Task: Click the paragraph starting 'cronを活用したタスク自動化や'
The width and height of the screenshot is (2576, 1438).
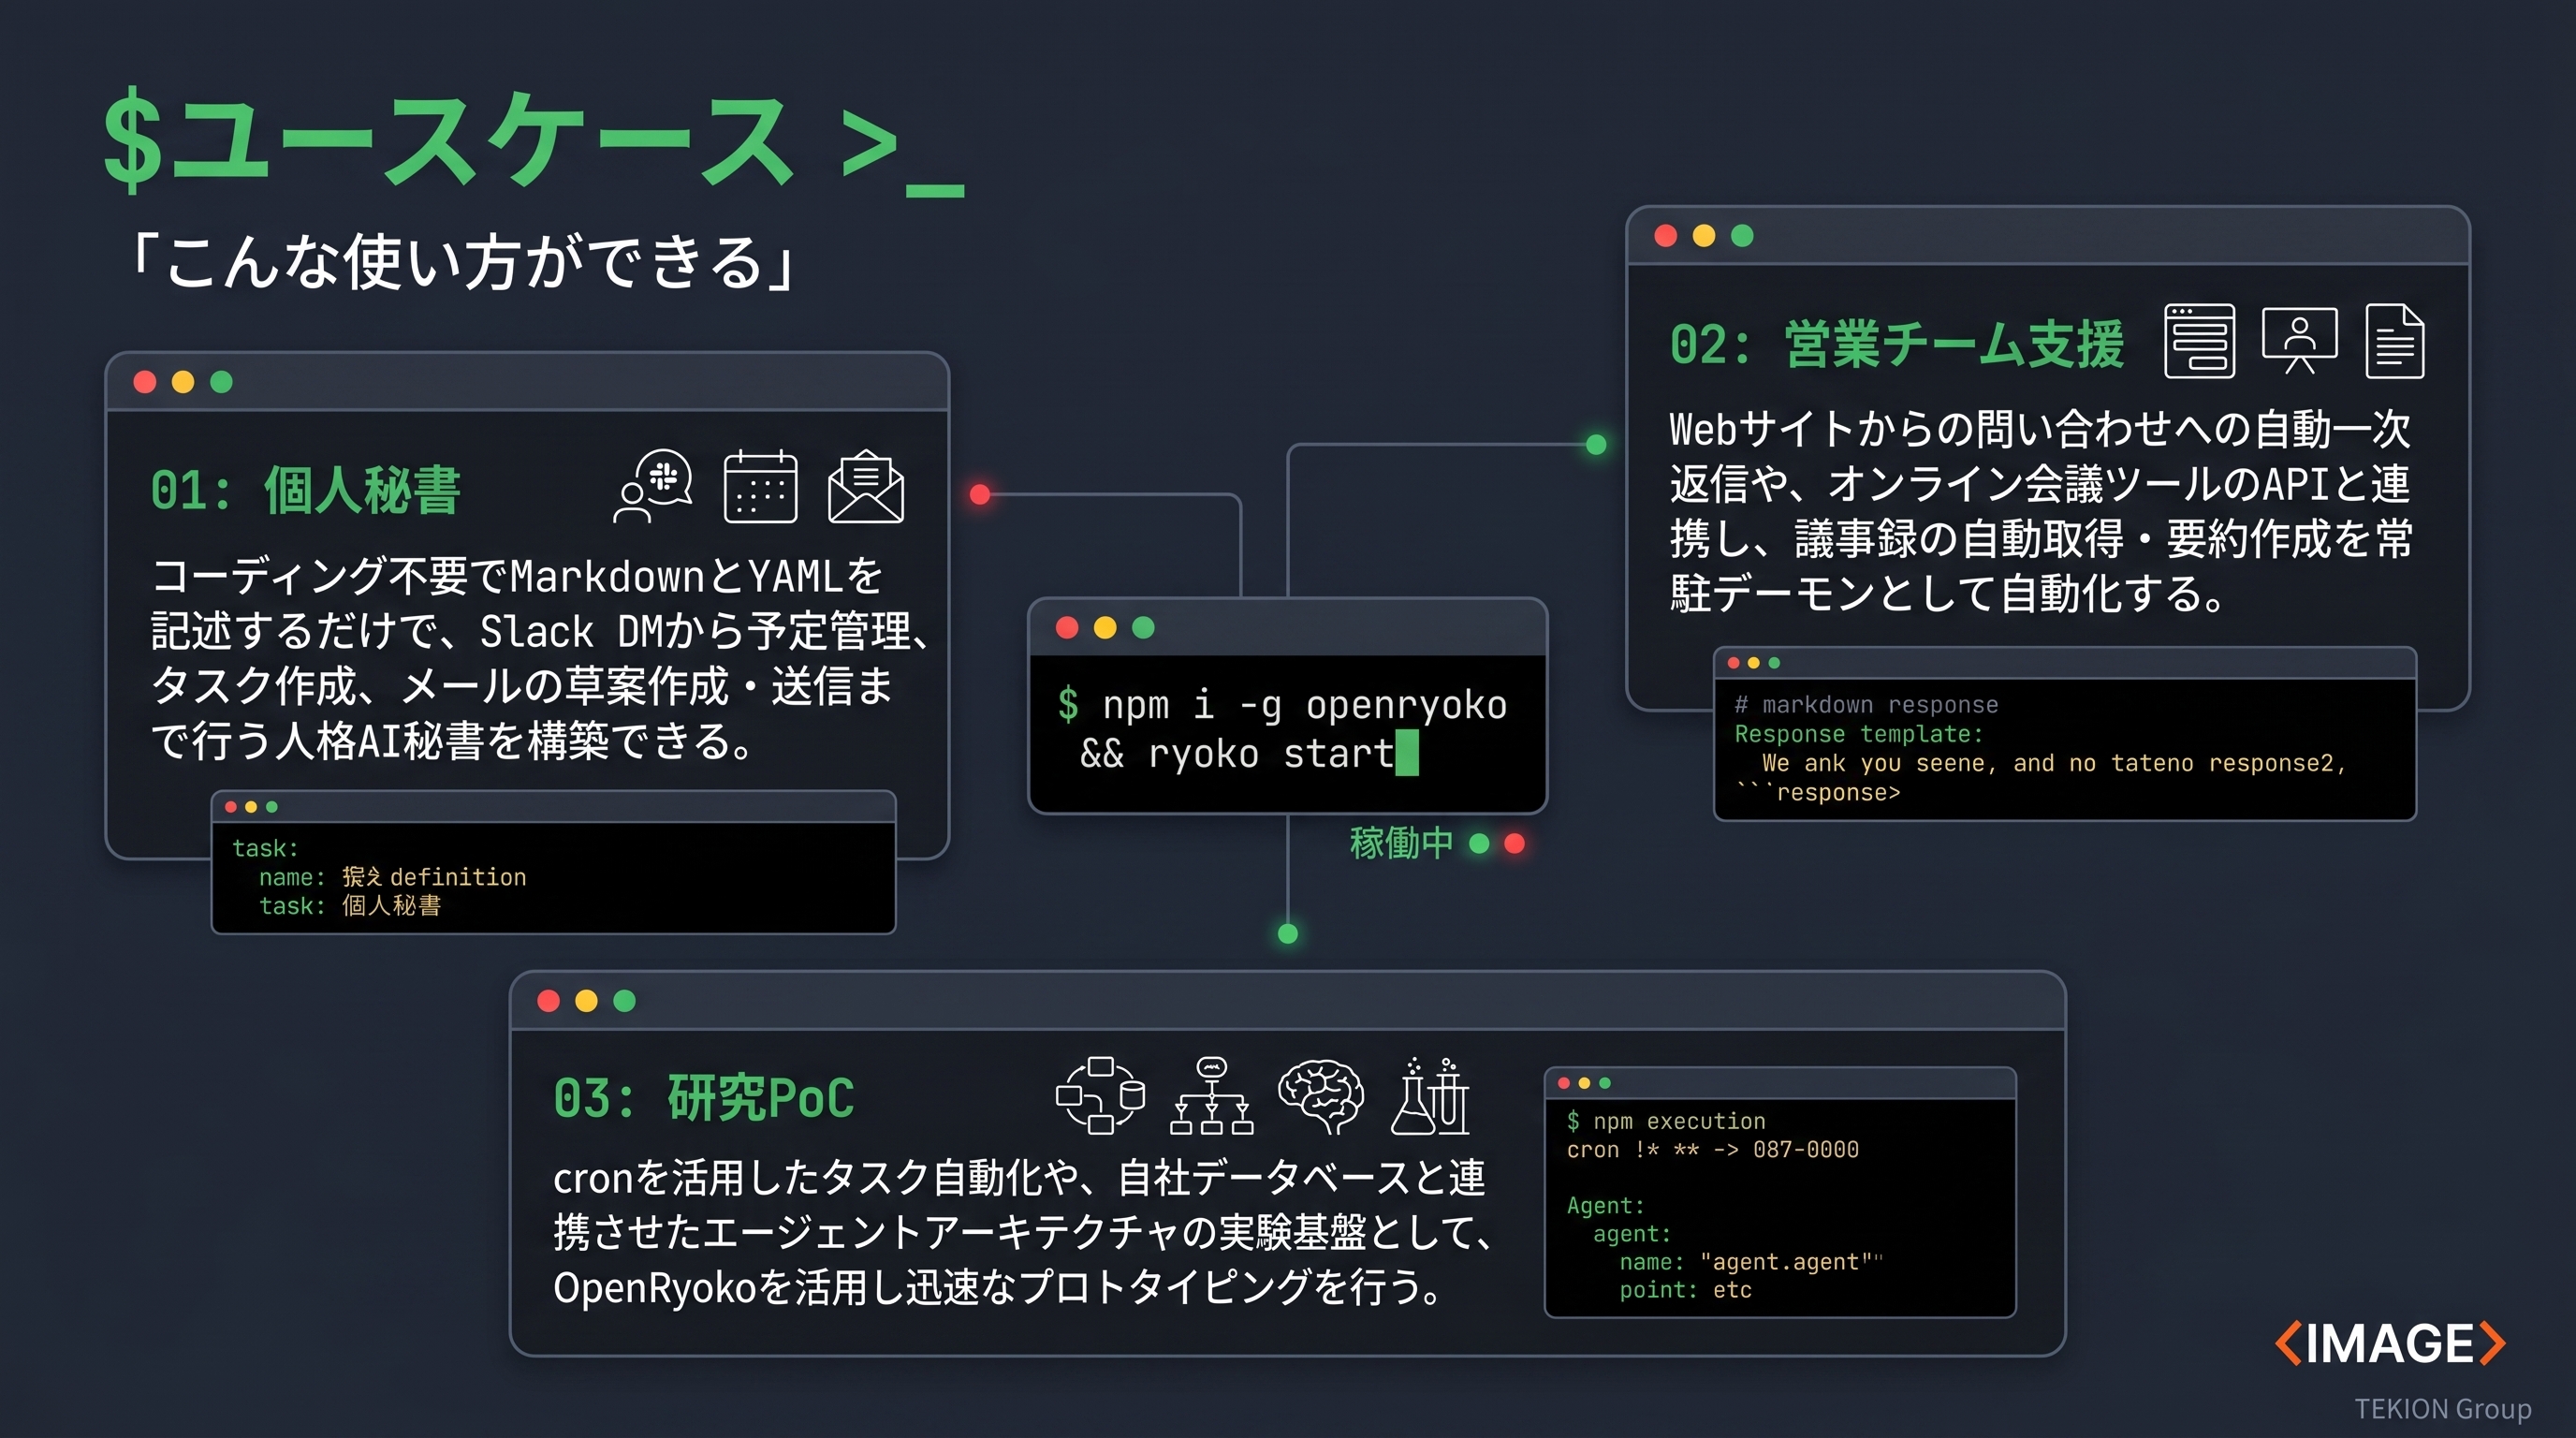Action: coord(1022,1232)
